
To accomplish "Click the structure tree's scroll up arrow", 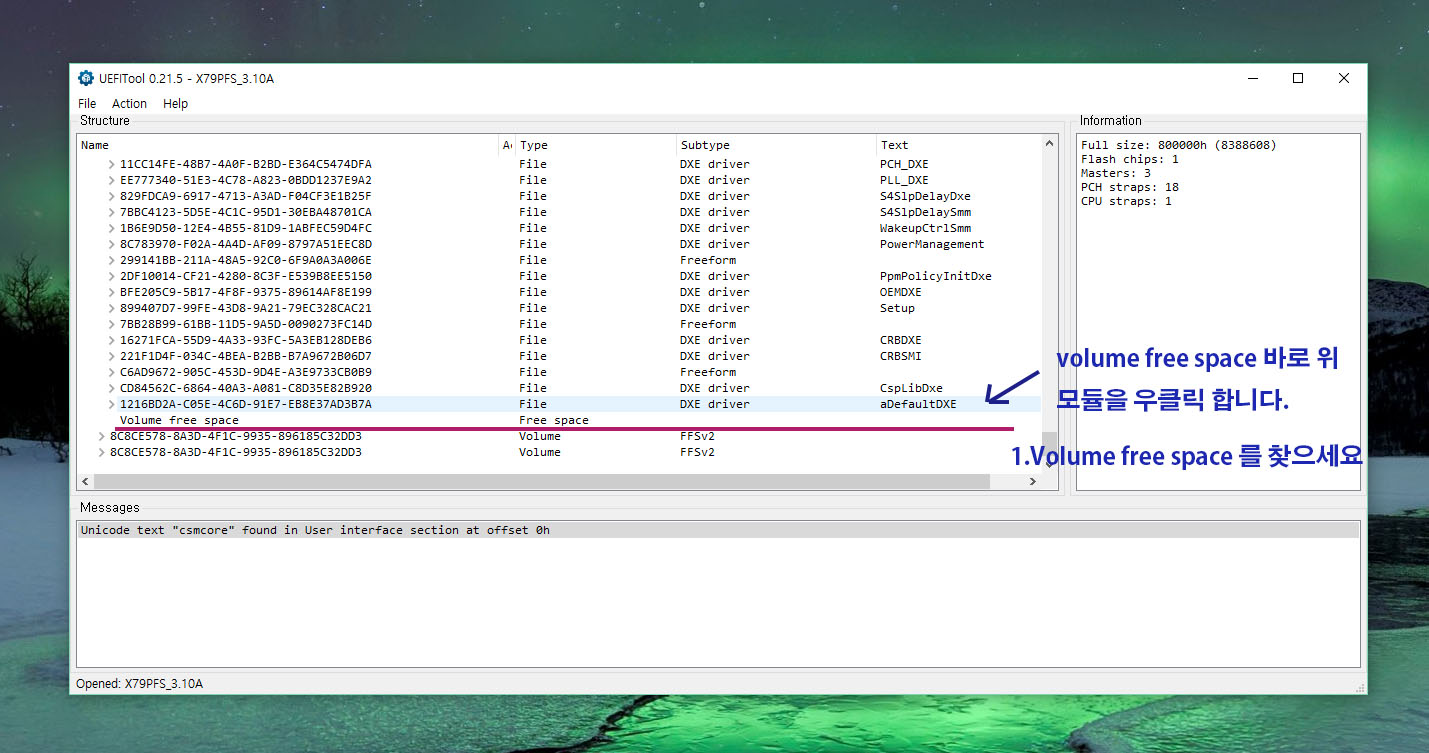I will coord(1049,144).
